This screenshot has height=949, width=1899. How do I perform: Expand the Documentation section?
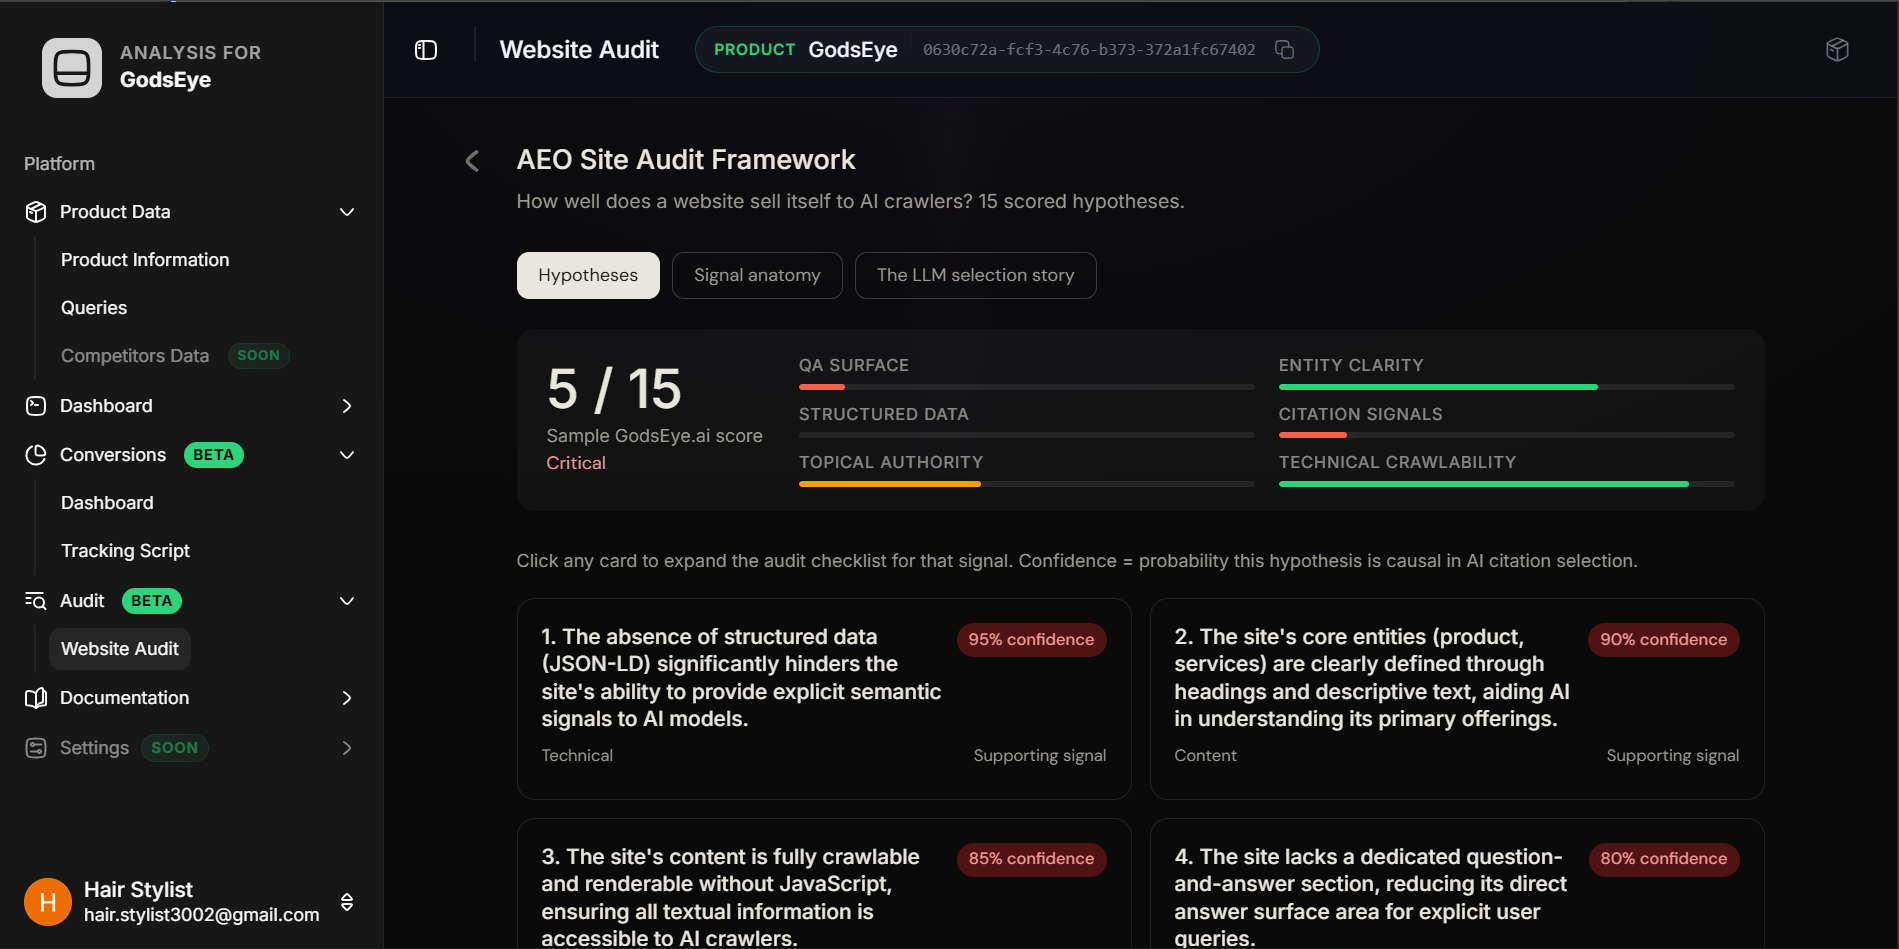coord(347,698)
